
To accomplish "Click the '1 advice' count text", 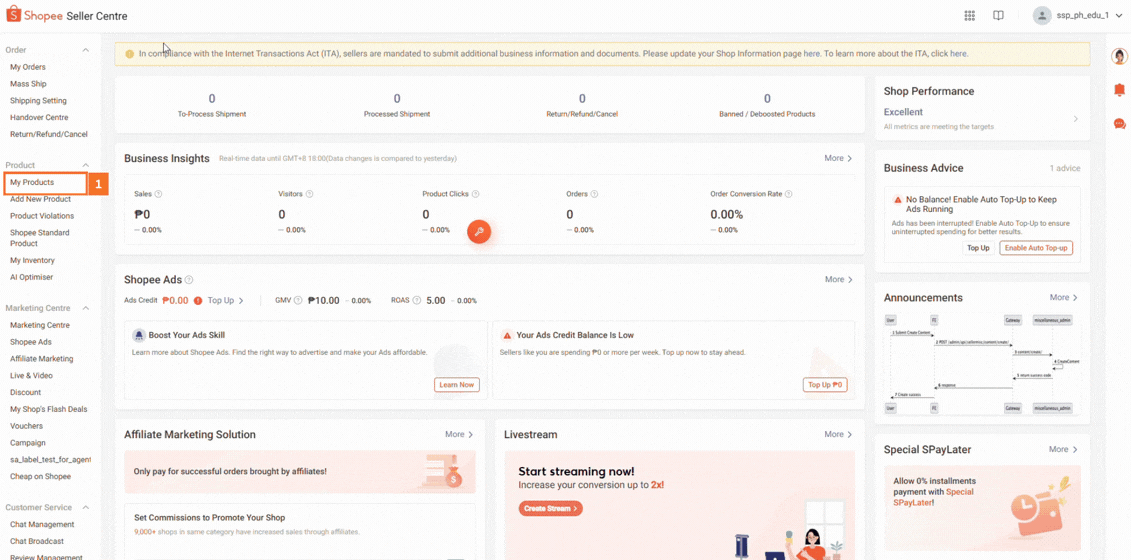I will coord(1065,168).
